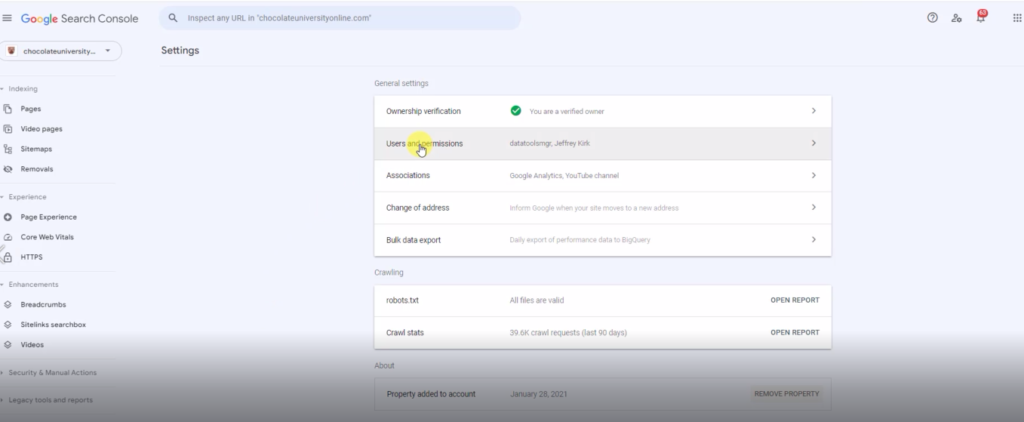Click the property favicon in selector
The width and height of the screenshot is (1024, 422).
point(11,51)
